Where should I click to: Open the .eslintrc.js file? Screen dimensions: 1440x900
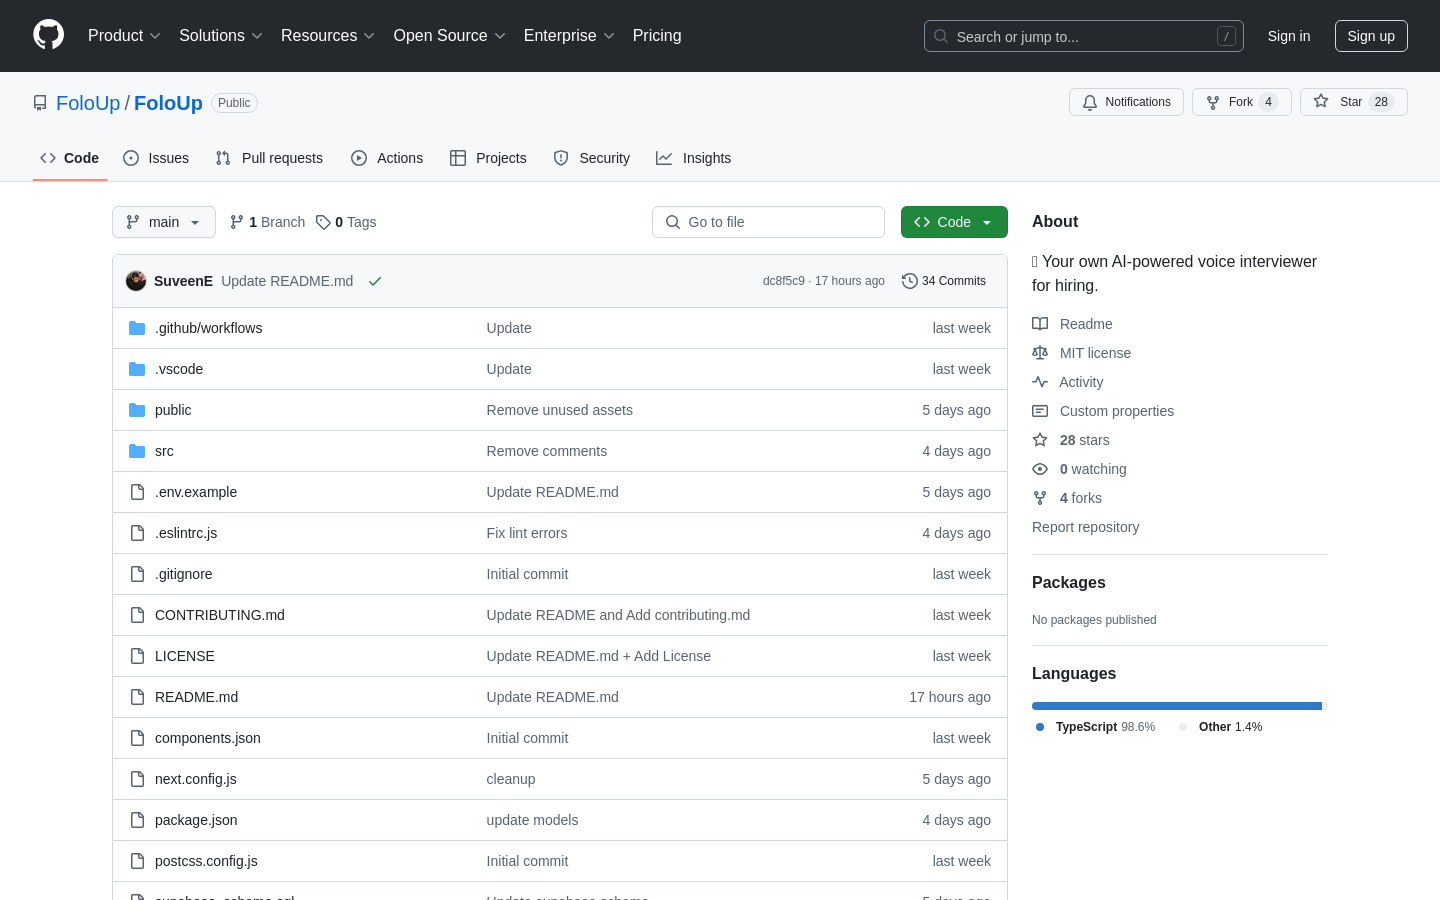click(x=186, y=533)
